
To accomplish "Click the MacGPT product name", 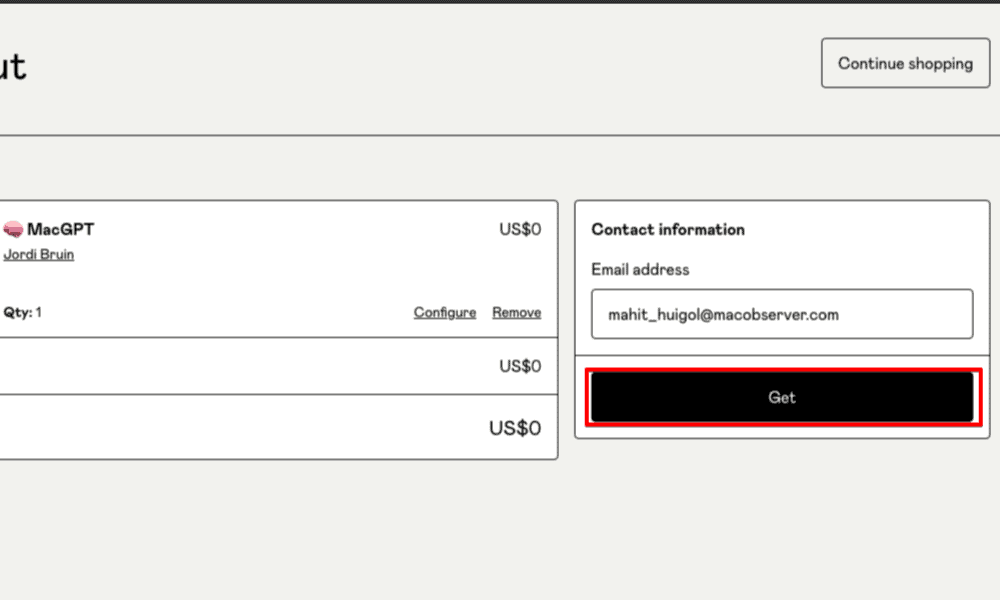I will point(61,230).
